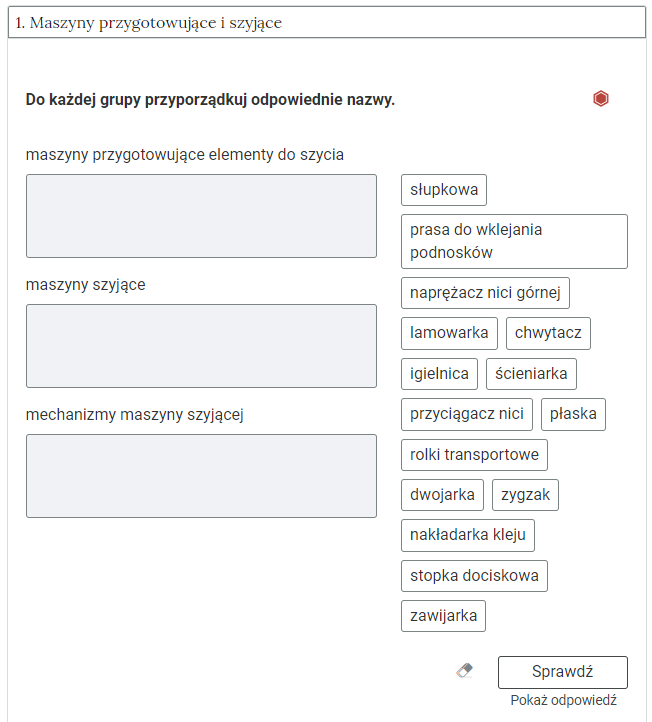652x722 pixels.
Task: Choose the dwojarka word tile
Action: tap(443, 495)
